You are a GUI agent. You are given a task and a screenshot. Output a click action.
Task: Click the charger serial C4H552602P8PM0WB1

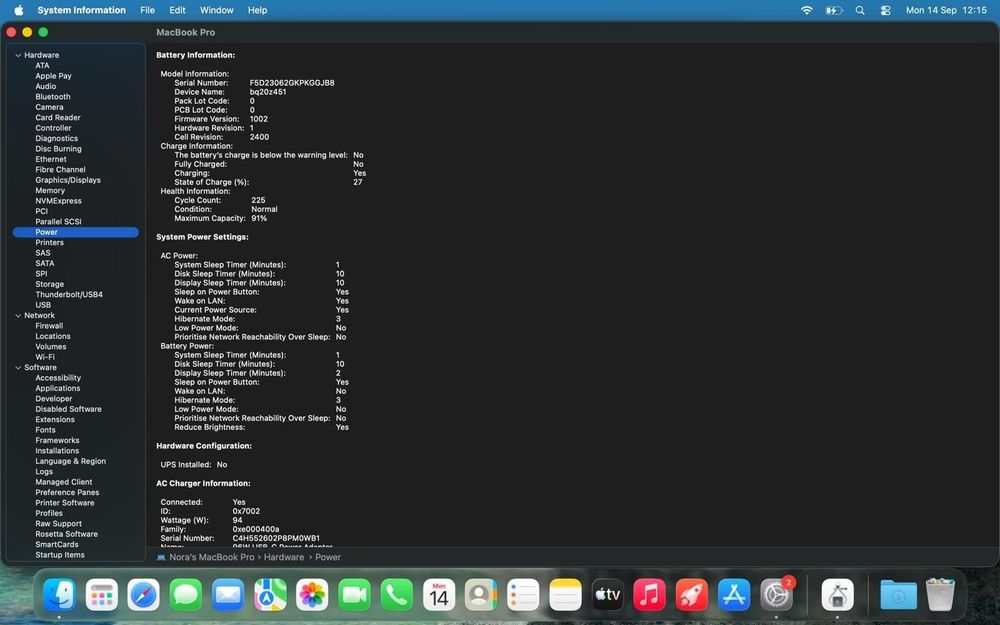pos(276,538)
